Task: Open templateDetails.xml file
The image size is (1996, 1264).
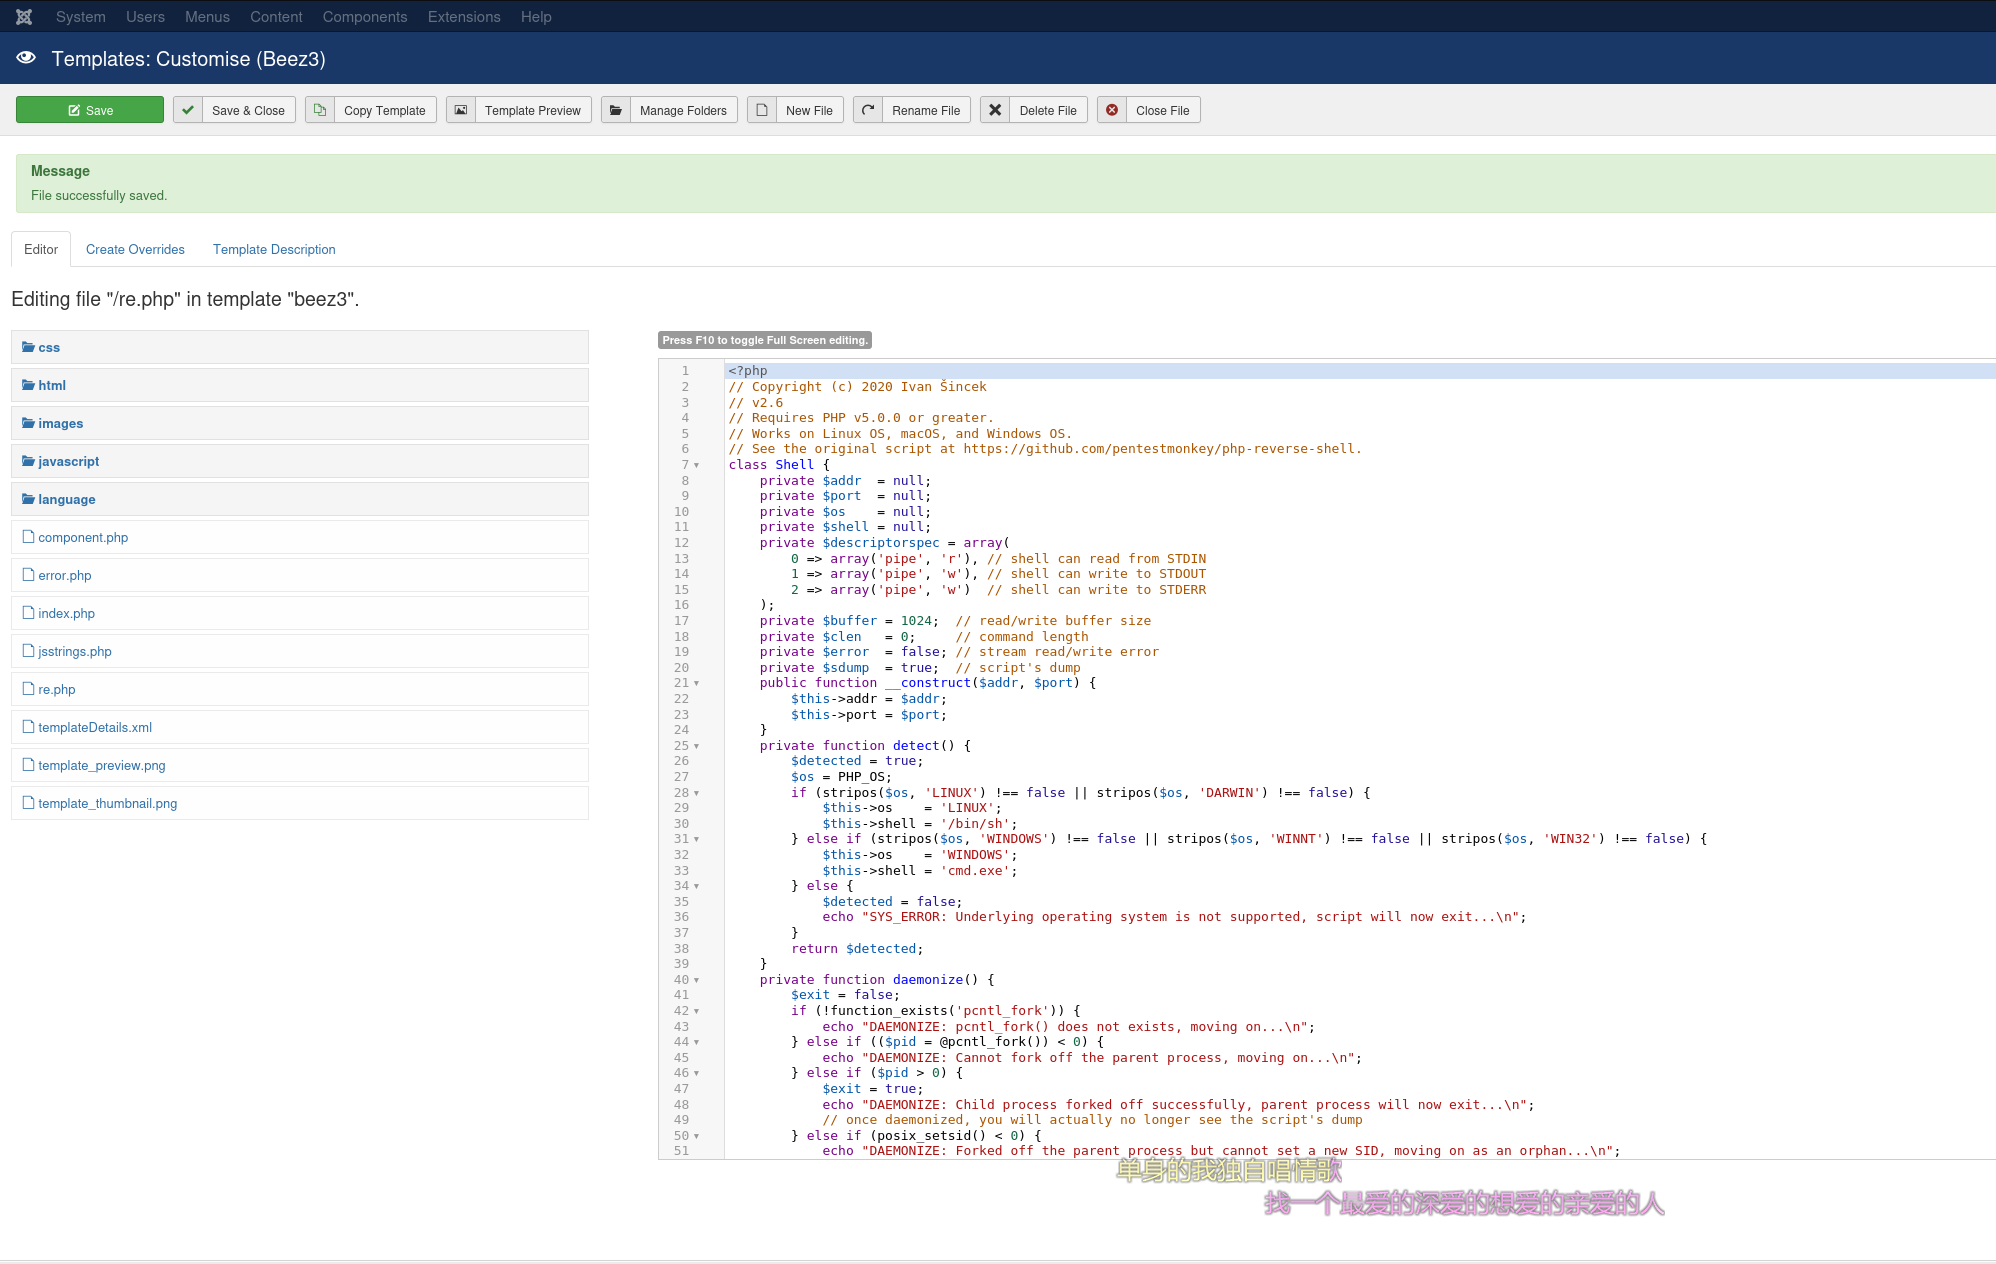Action: click(x=95, y=727)
